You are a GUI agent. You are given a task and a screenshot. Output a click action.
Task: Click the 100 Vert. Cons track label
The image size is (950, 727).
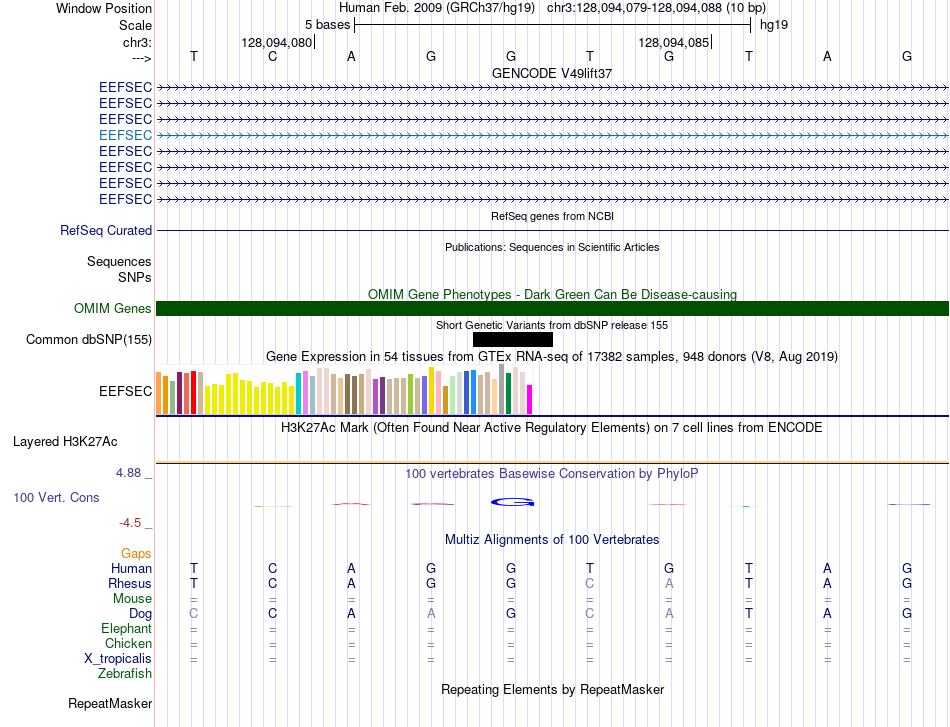[56, 497]
